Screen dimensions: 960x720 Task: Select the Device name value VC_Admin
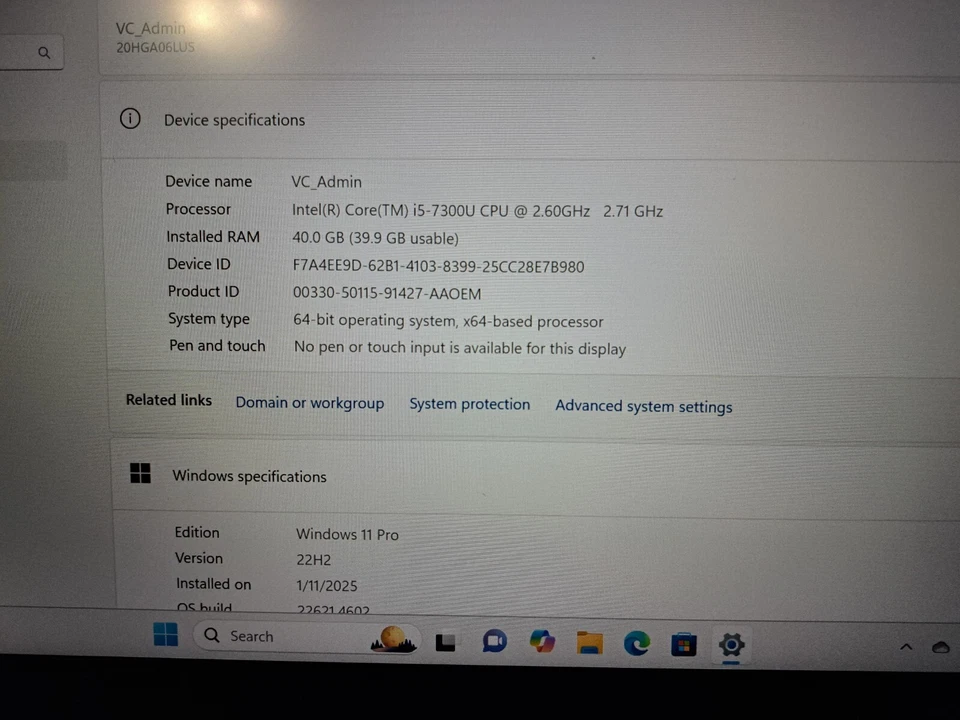click(326, 182)
